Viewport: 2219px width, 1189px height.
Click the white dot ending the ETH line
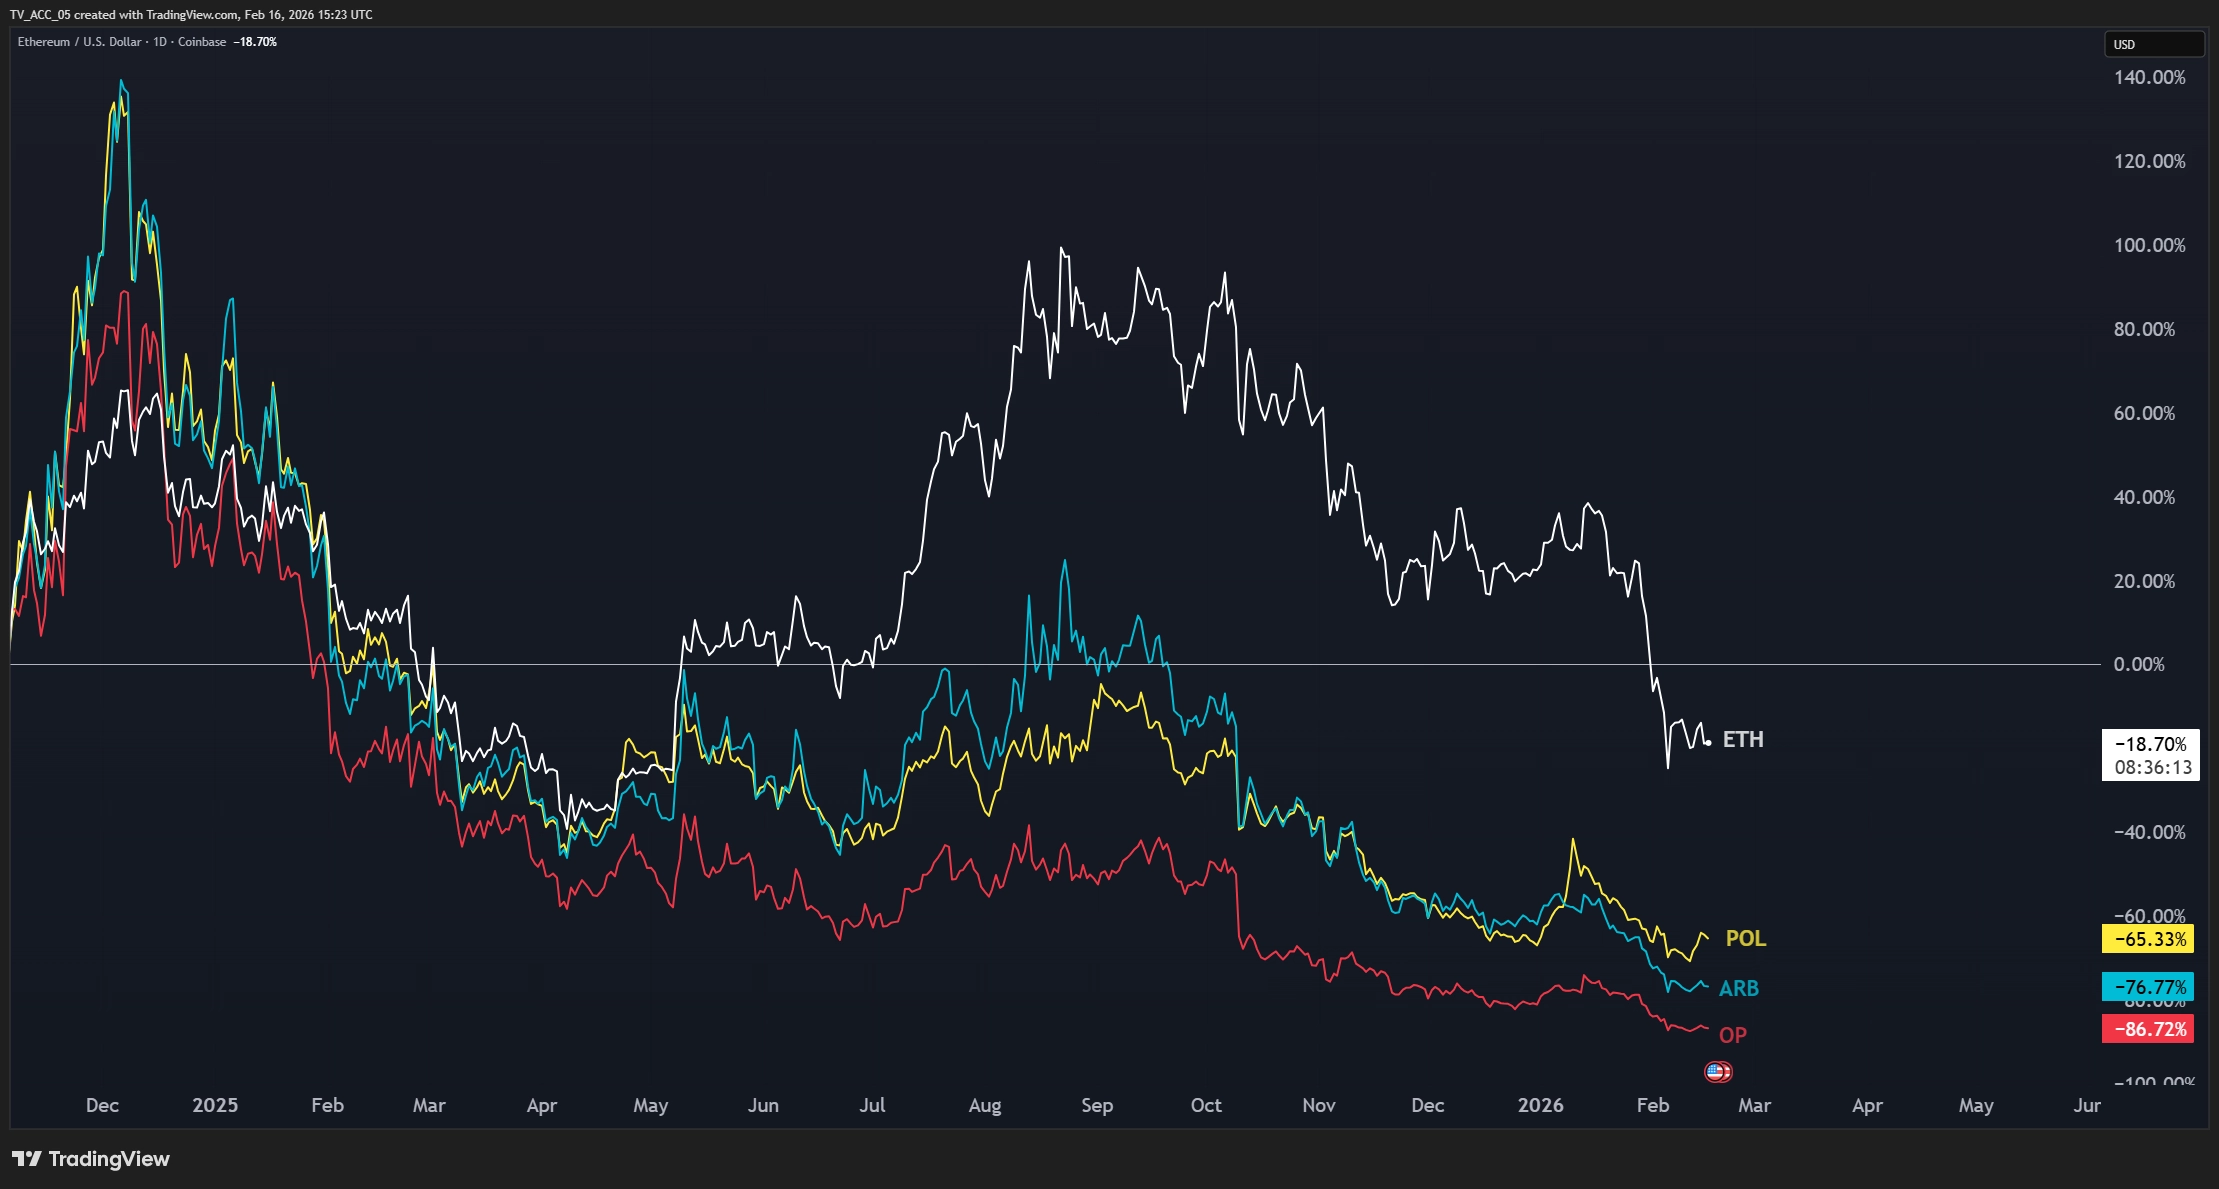tap(1708, 742)
